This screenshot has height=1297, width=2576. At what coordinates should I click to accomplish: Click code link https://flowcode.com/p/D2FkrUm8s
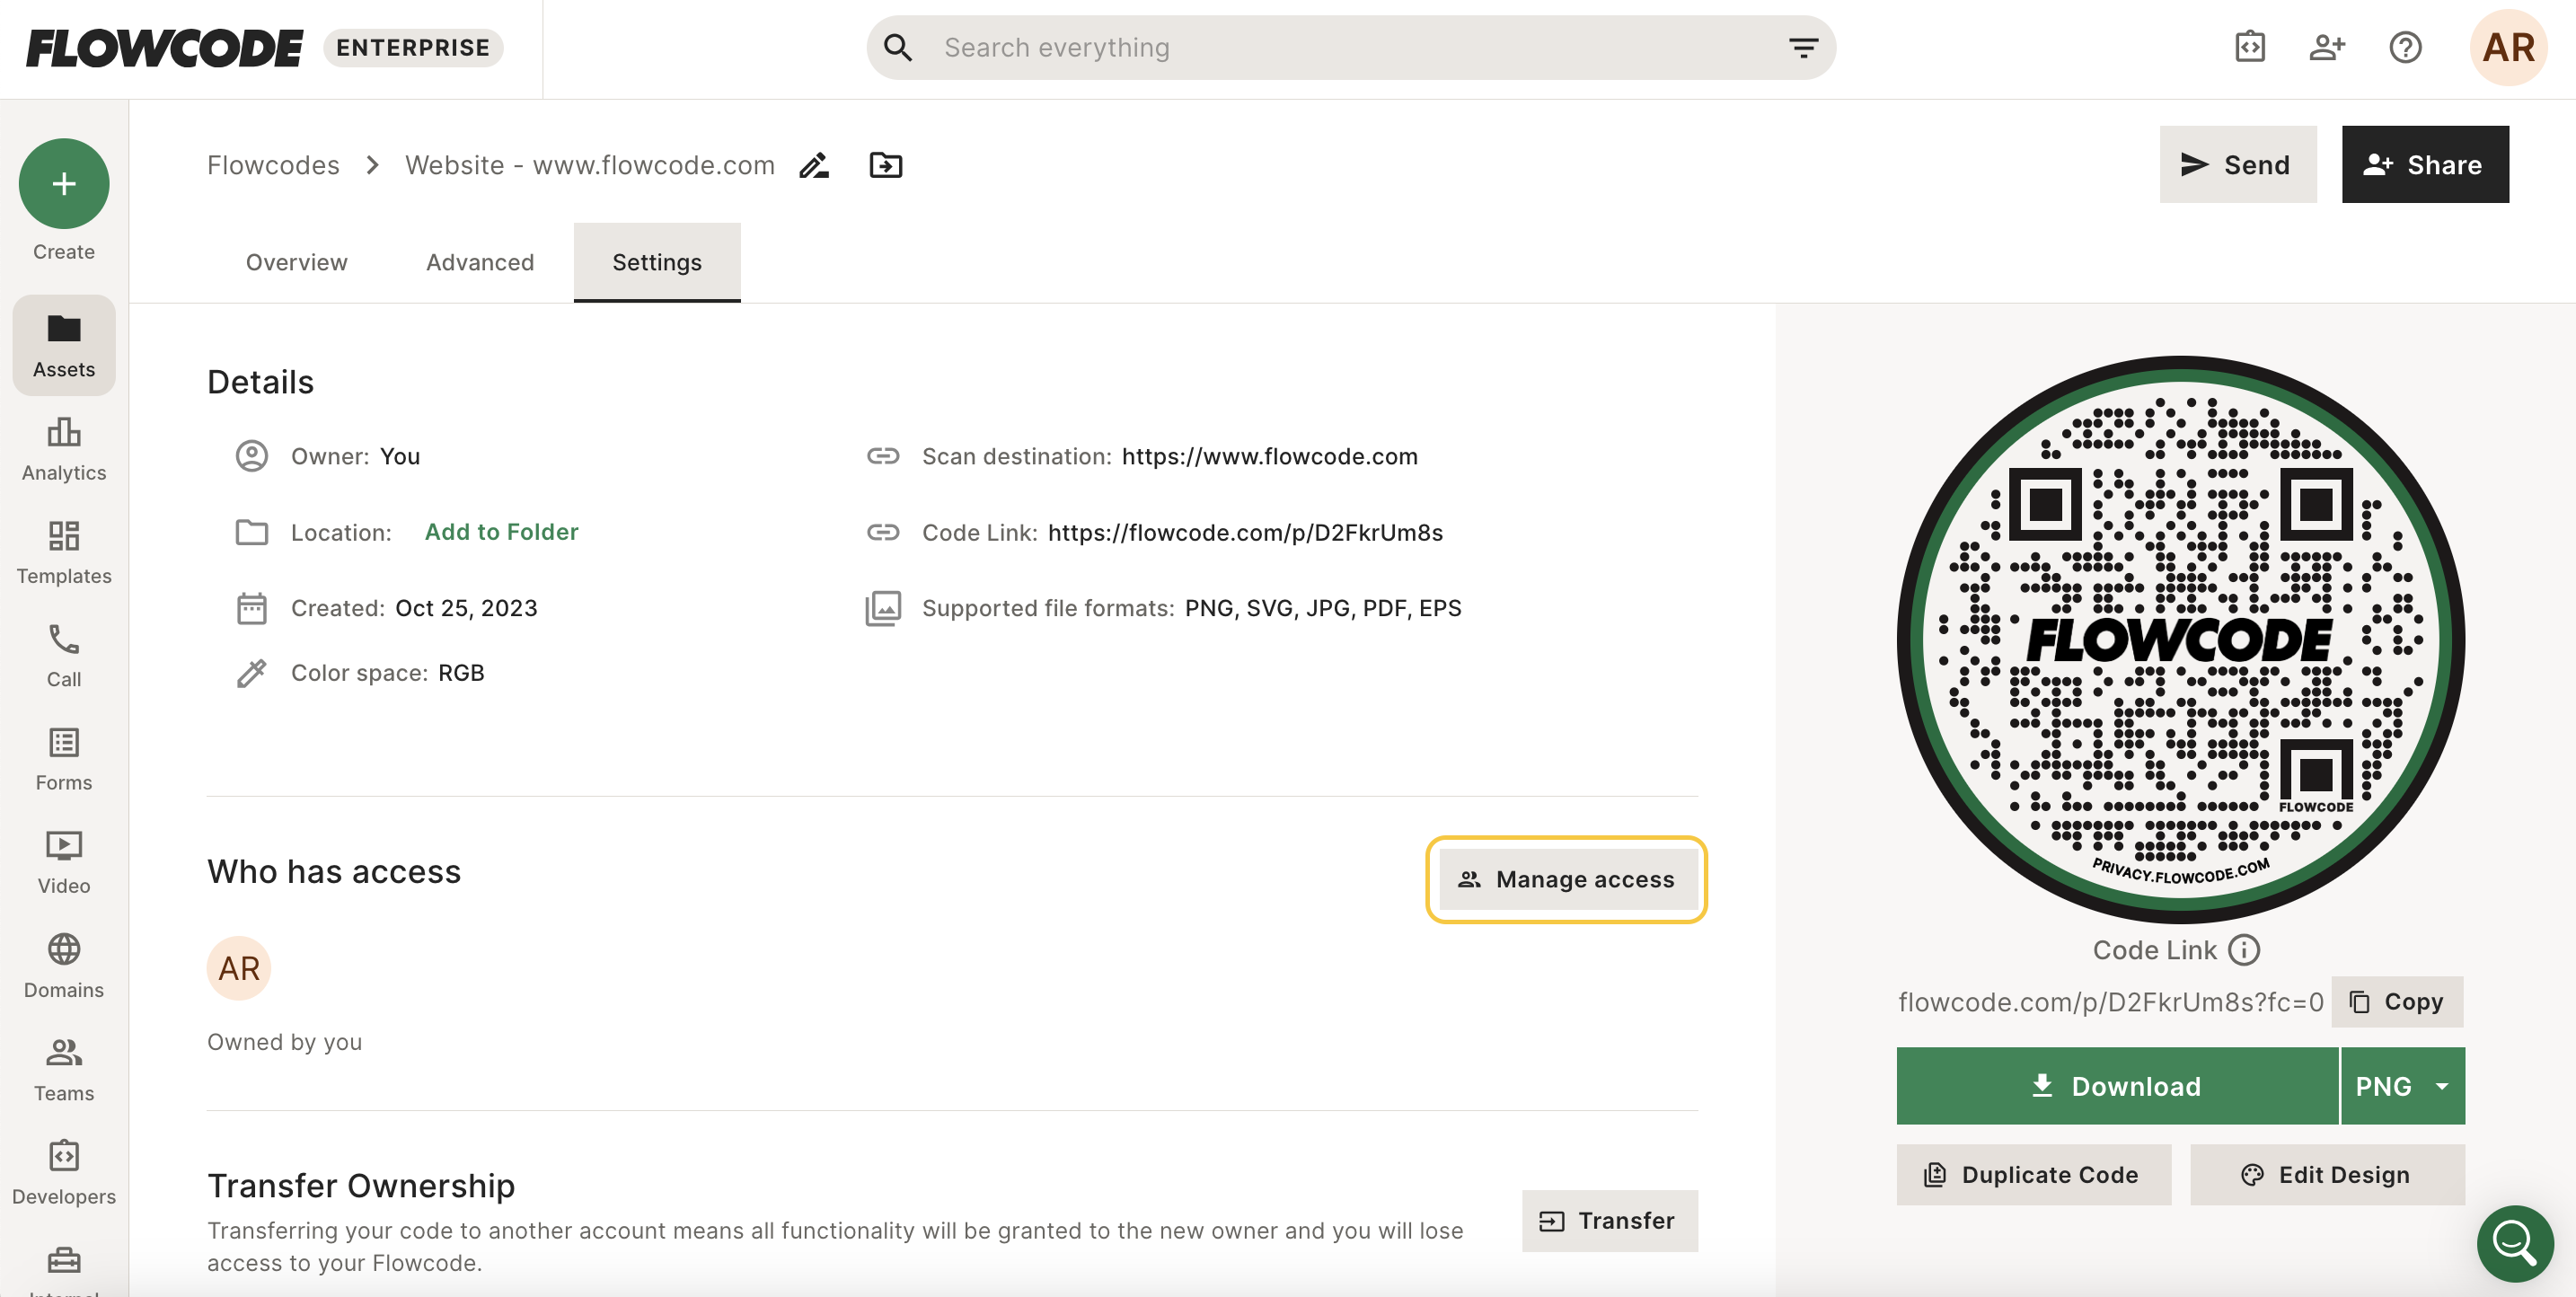pyautogui.click(x=1246, y=533)
